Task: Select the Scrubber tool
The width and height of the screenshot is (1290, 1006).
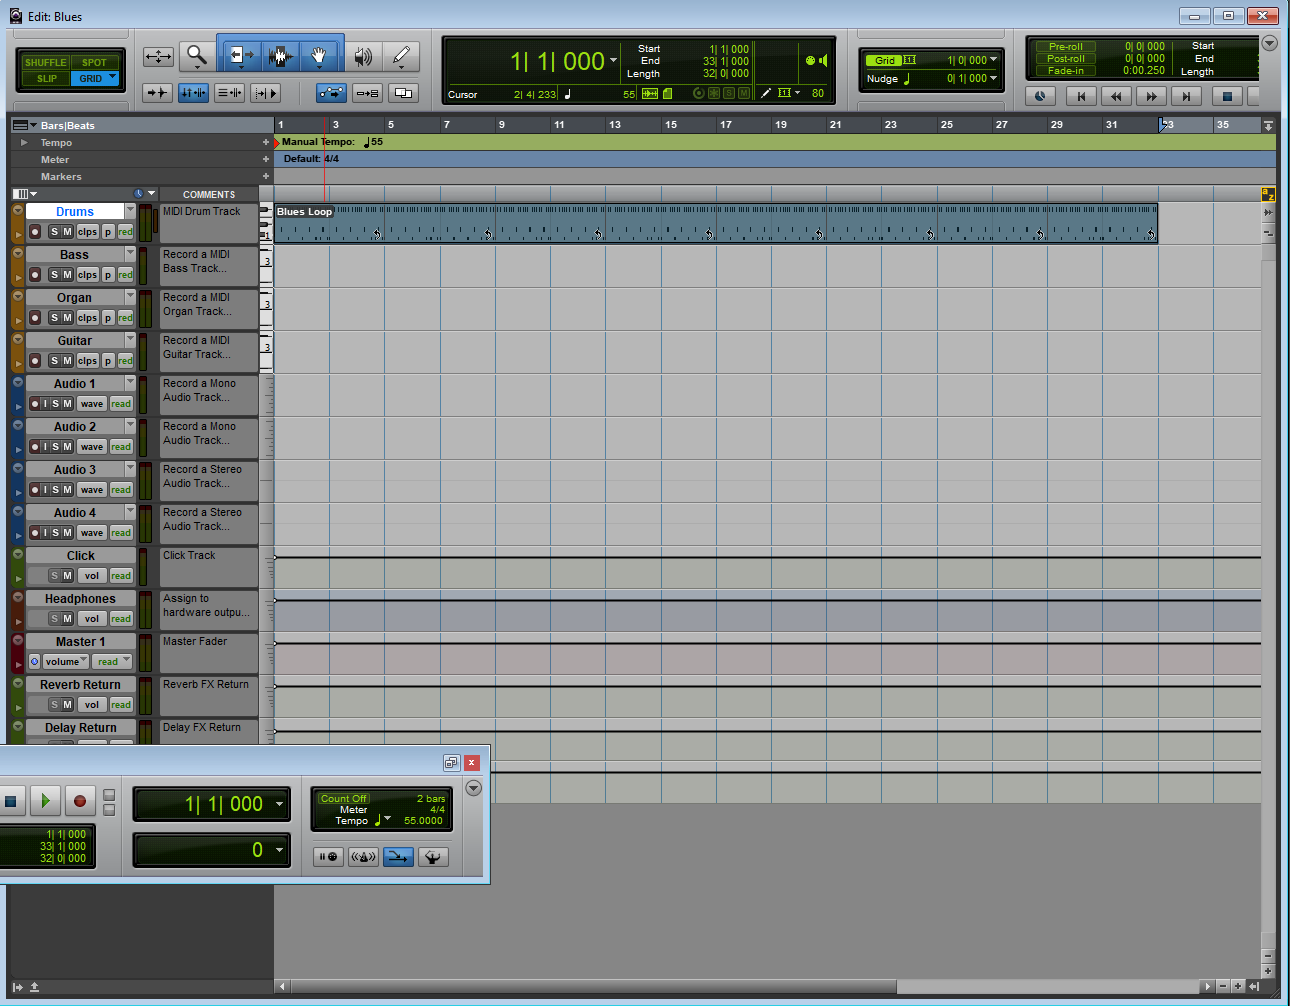Action: 362,57
